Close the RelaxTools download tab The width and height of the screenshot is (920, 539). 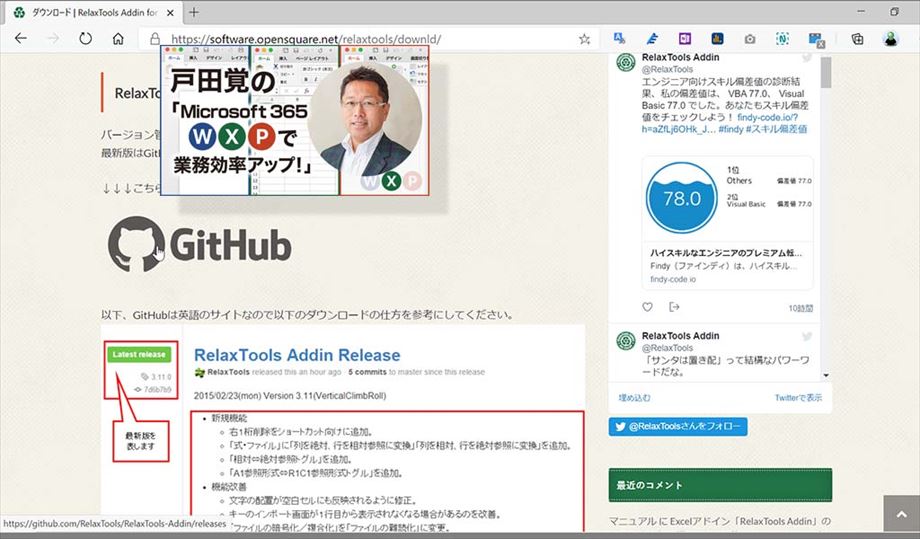170,12
